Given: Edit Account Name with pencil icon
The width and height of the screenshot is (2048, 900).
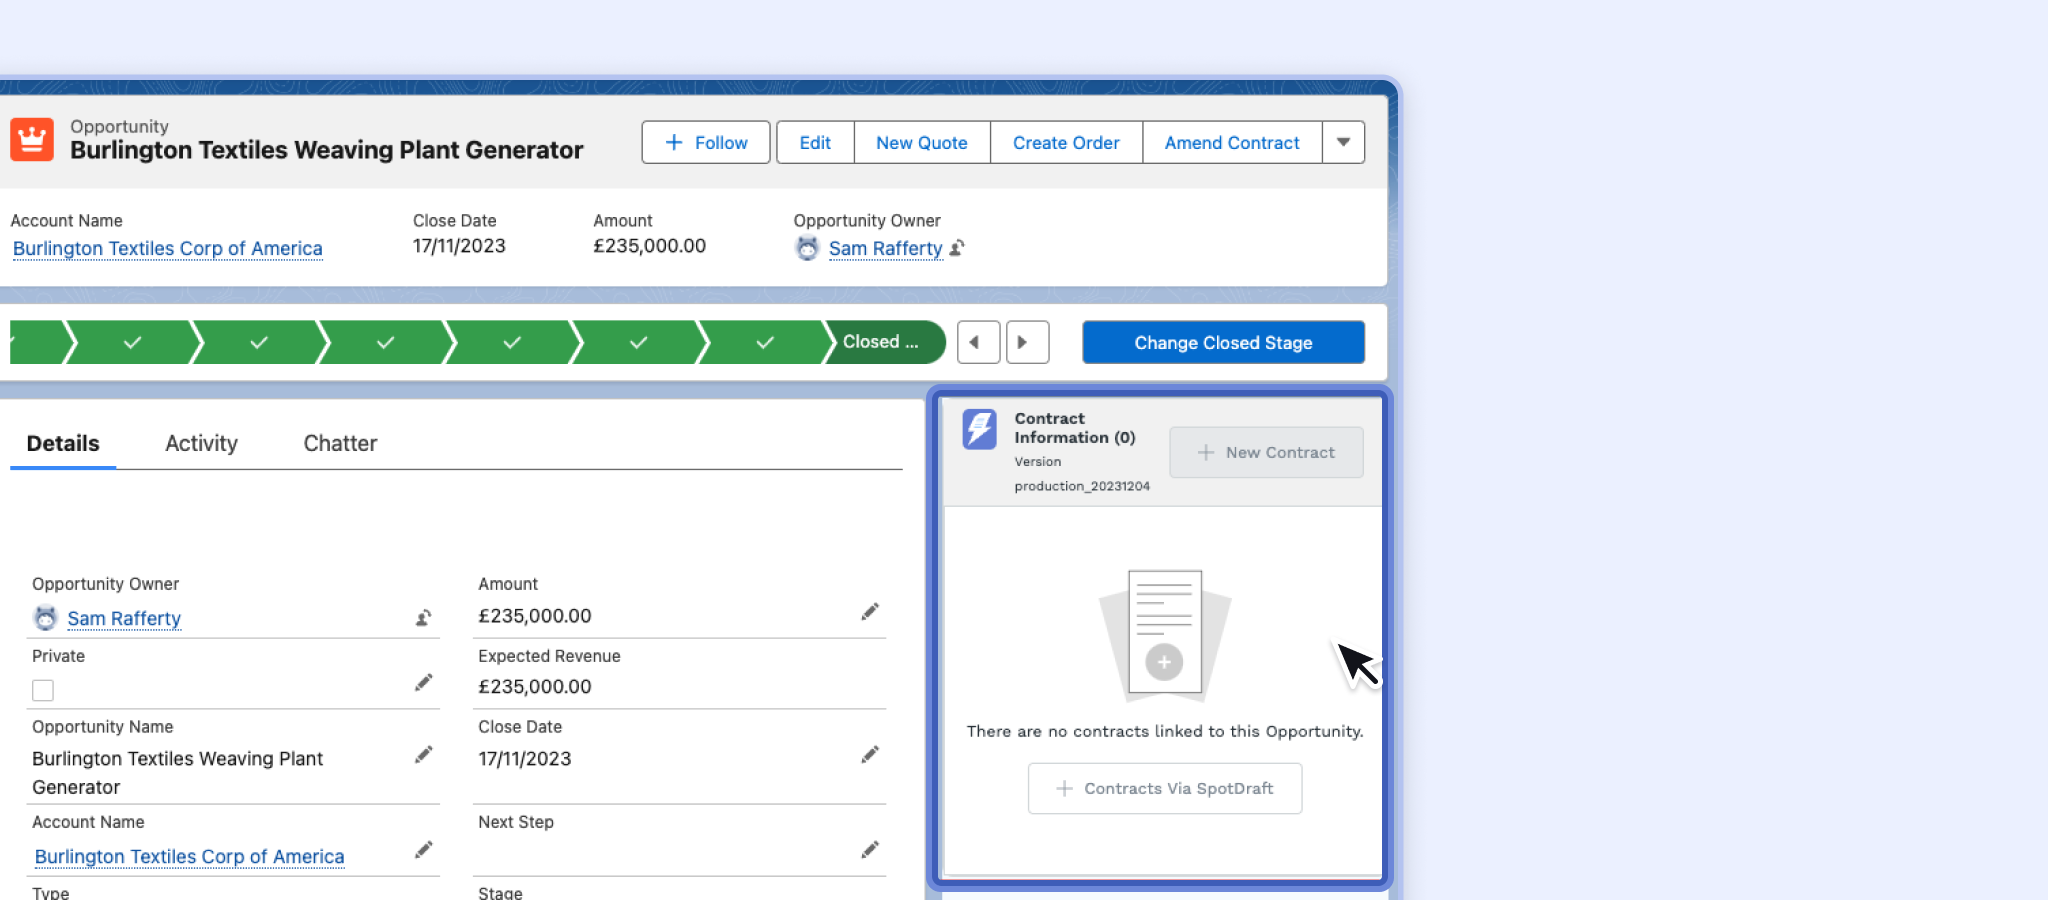Looking at the screenshot, I should pos(424,849).
